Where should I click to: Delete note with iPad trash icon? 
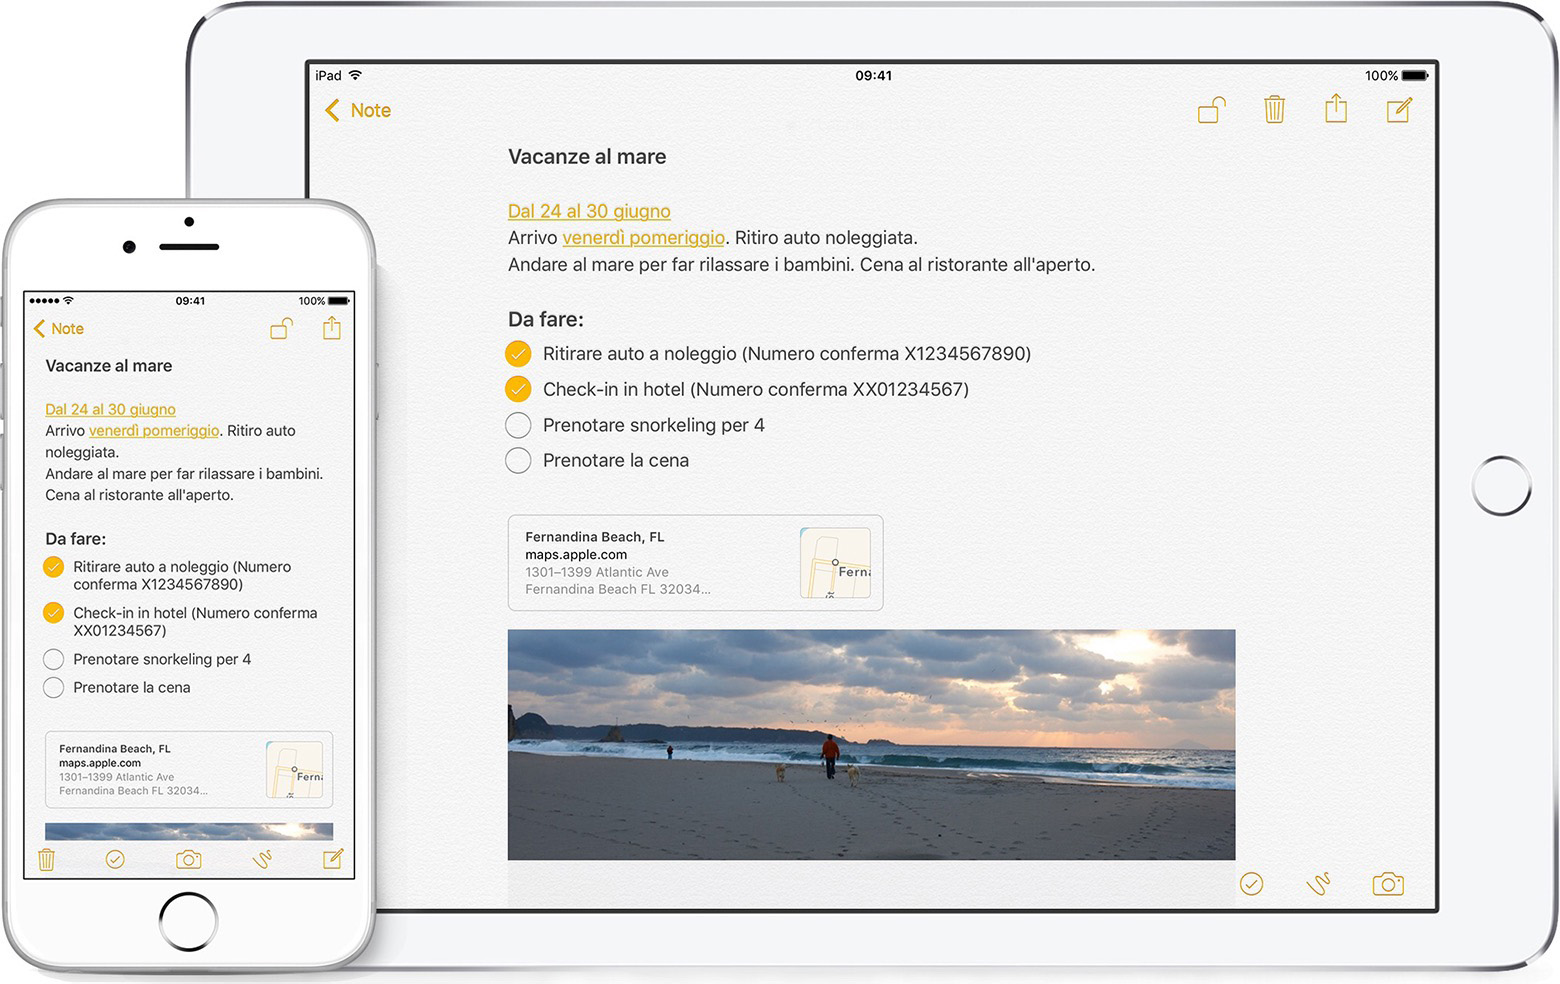click(1274, 109)
